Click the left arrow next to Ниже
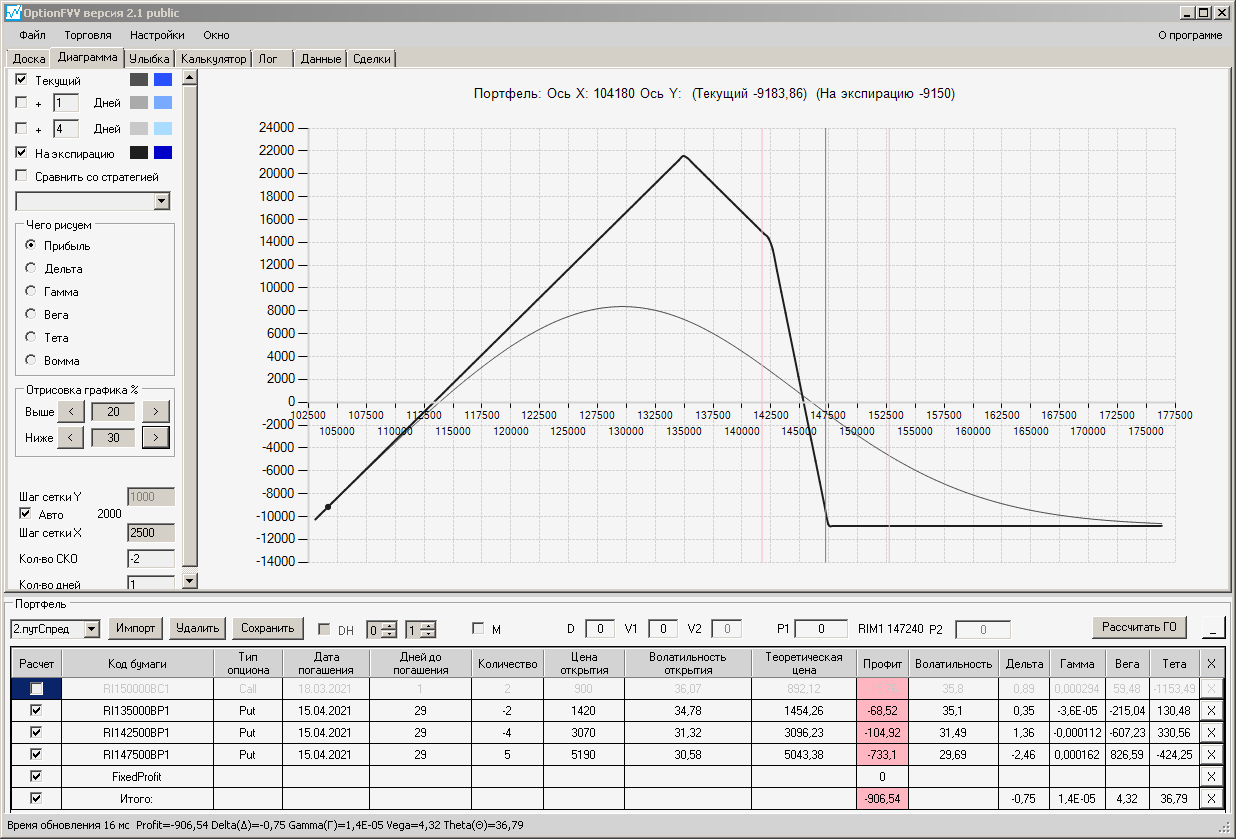This screenshot has height=839, width=1236. [x=70, y=437]
